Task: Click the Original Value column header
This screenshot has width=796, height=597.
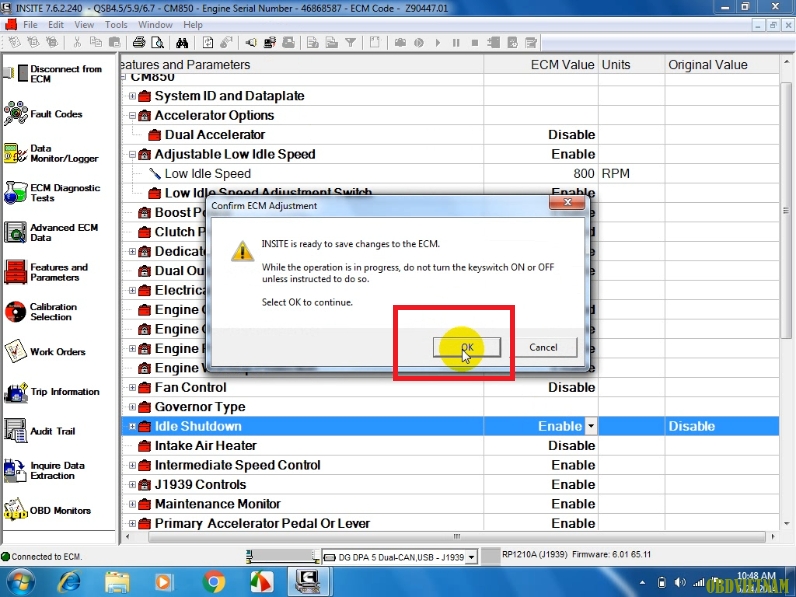Action: tap(722, 65)
